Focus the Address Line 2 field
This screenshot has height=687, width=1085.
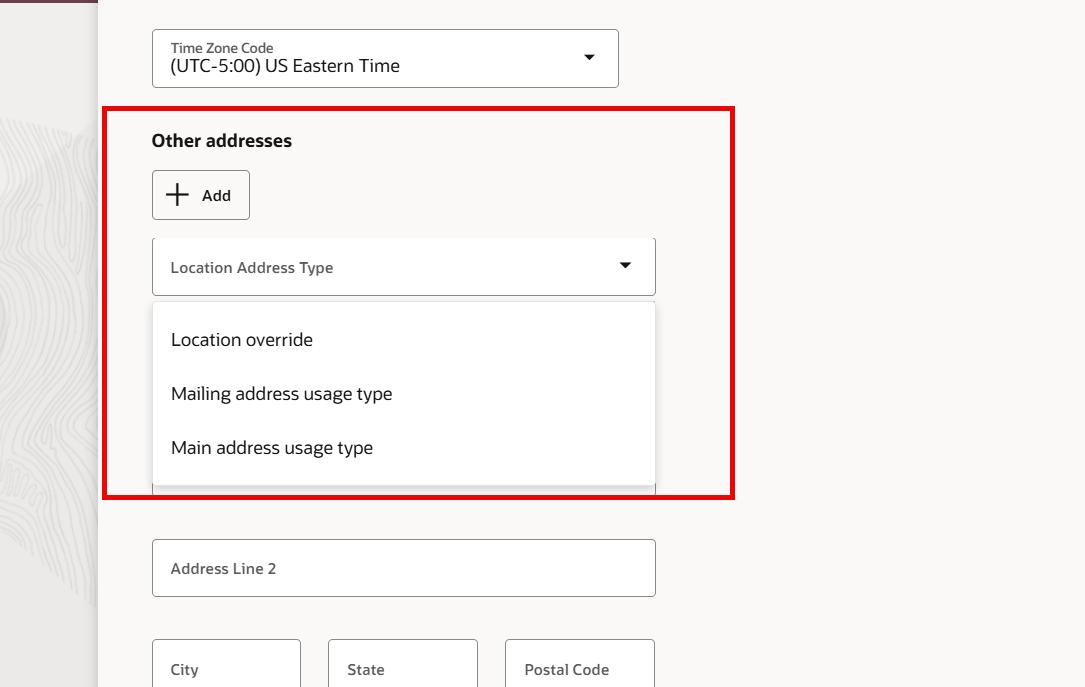point(403,568)
